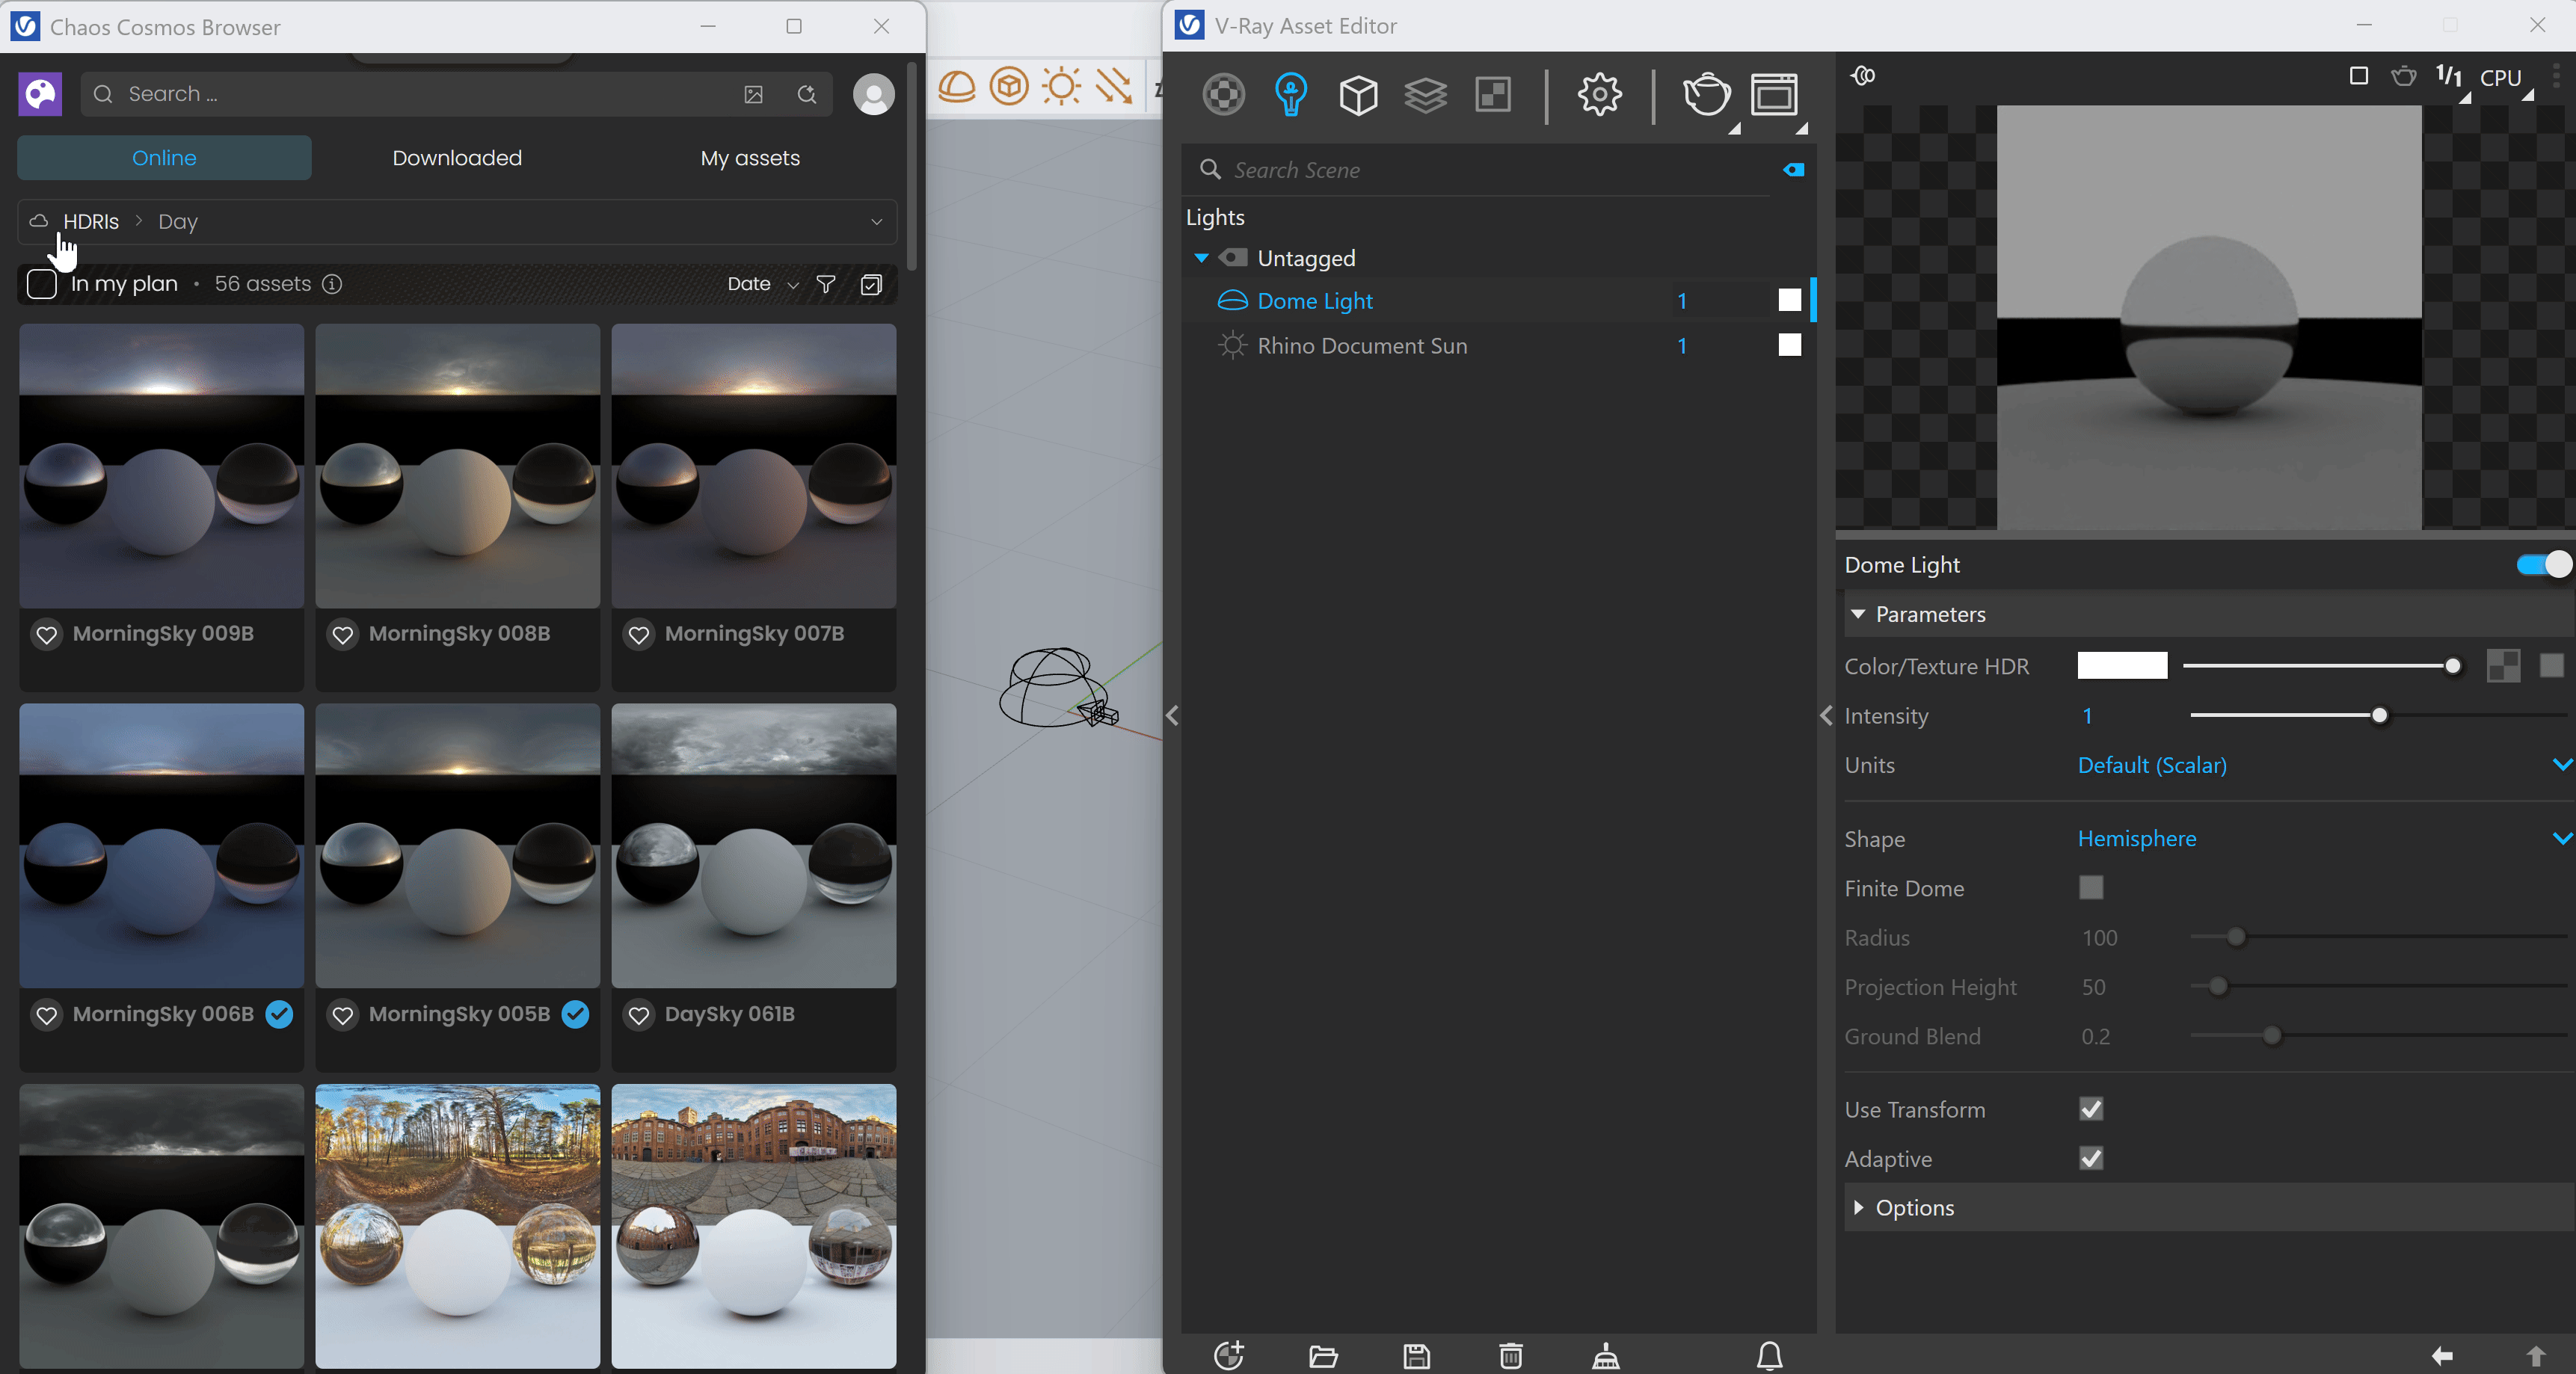
Task: Start render with the teapot icon
Action: coord(1706,95)
